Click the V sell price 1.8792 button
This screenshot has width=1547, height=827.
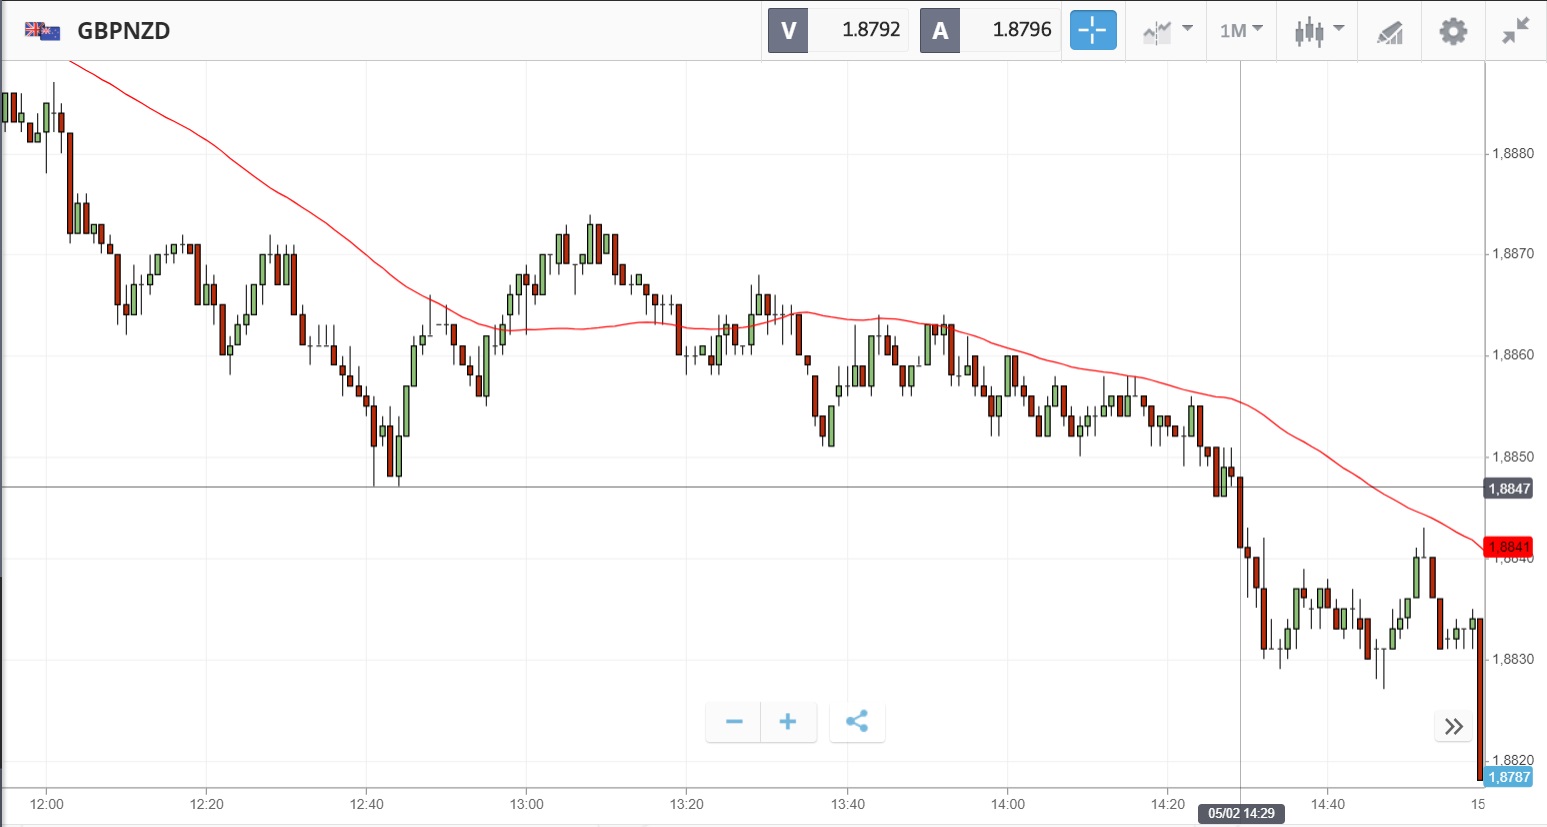click(x=839, y=30)
